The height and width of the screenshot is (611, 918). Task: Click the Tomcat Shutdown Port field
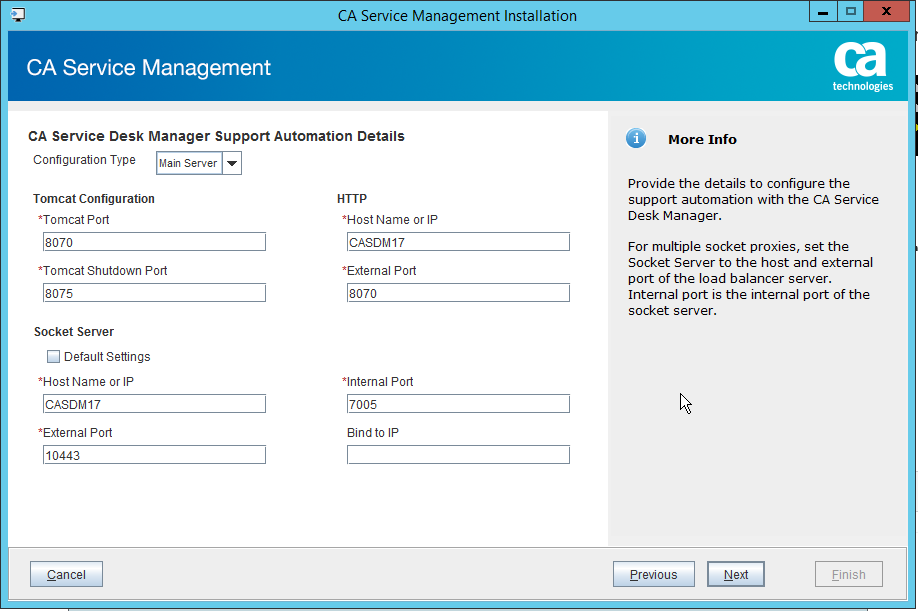154,292
